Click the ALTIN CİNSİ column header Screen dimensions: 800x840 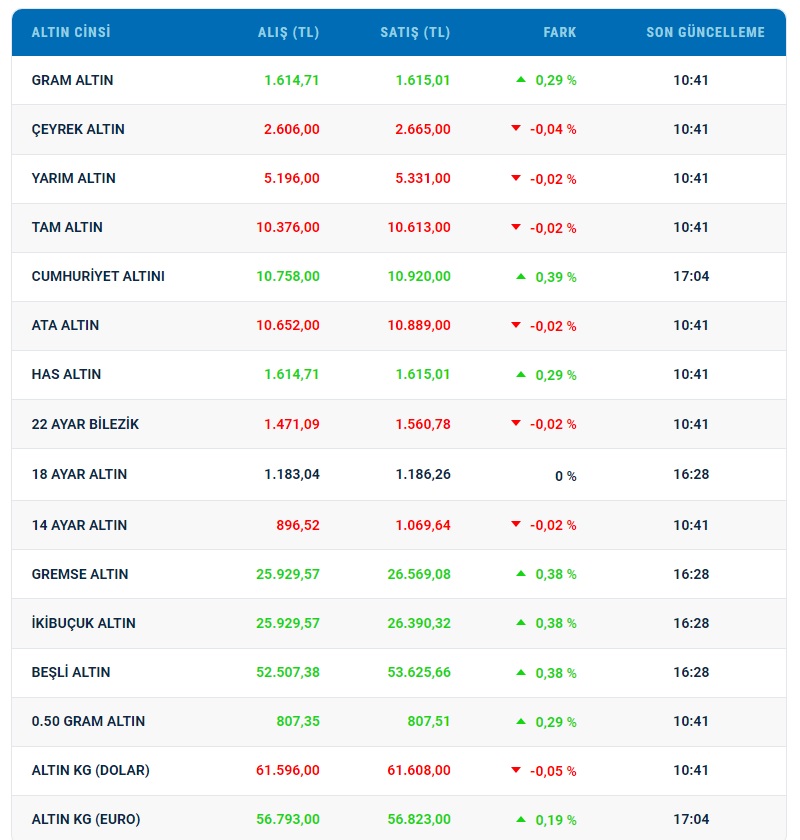[71, 32]
